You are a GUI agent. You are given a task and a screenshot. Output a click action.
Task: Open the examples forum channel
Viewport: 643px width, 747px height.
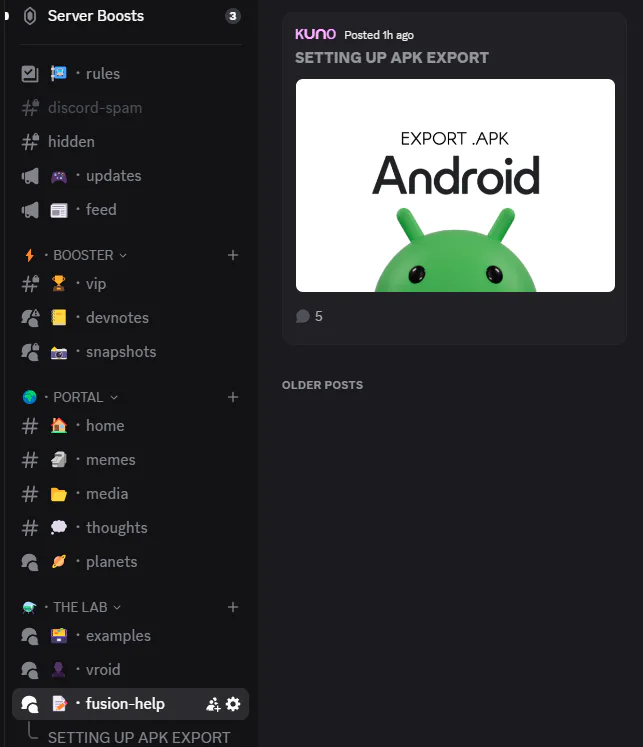click(x=131, y=636)
